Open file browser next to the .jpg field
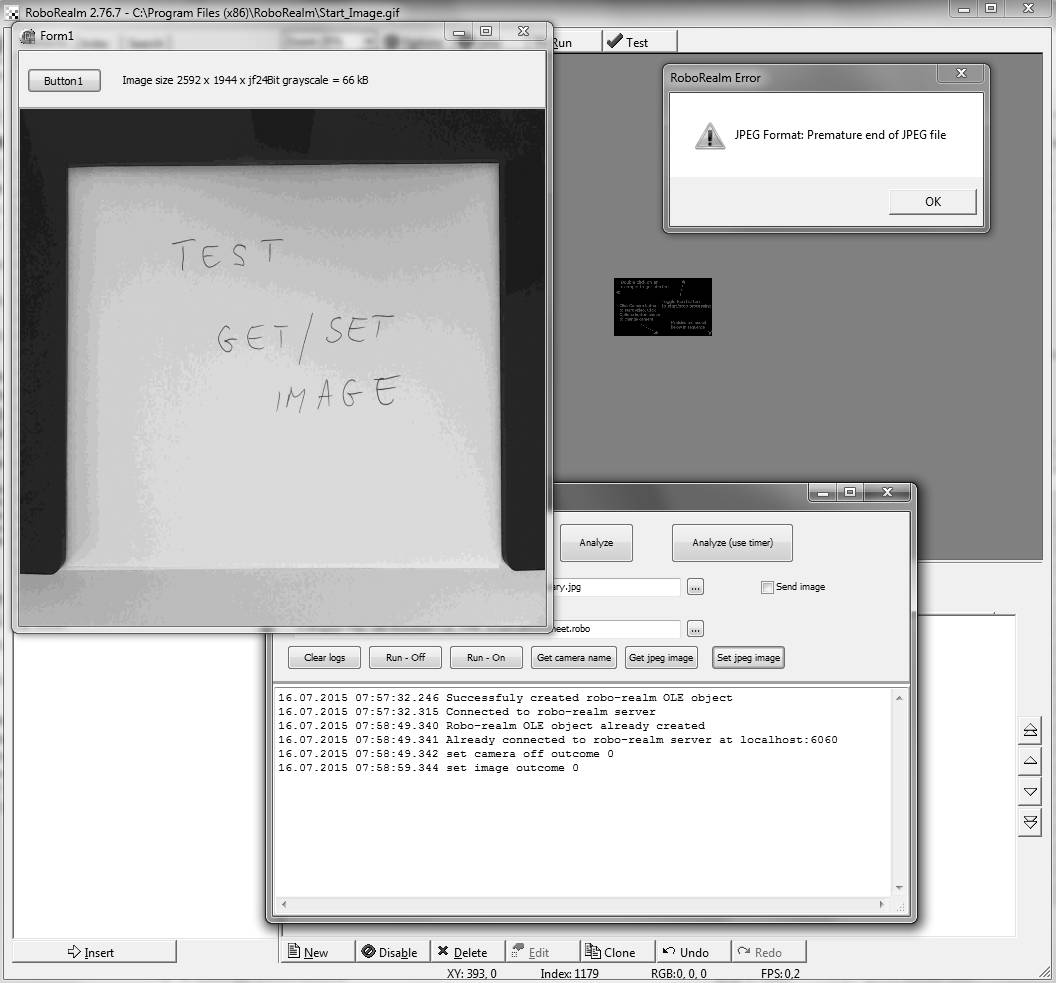Image resolution: width=1056 pixels, height=983 pixels. (x=695, y=587)
